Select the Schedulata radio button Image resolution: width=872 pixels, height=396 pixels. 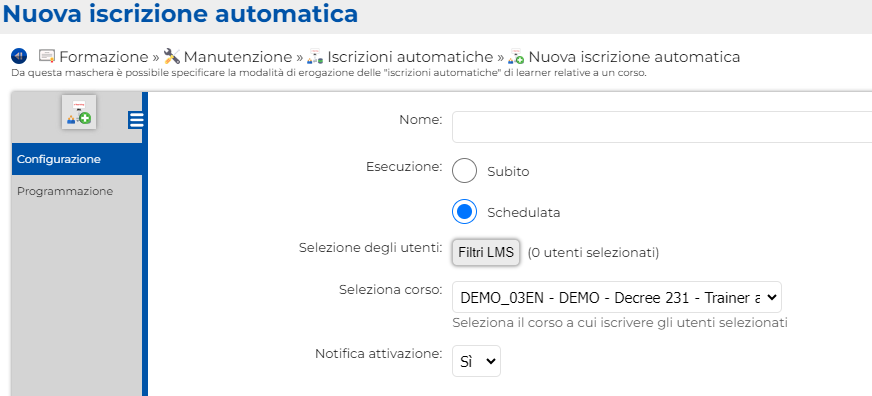click(464, 212)
